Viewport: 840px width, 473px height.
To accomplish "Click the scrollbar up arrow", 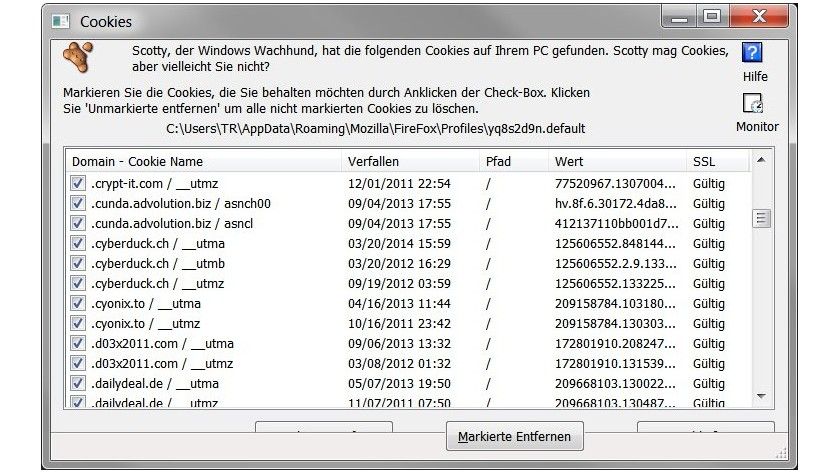I will pos(761,160).
